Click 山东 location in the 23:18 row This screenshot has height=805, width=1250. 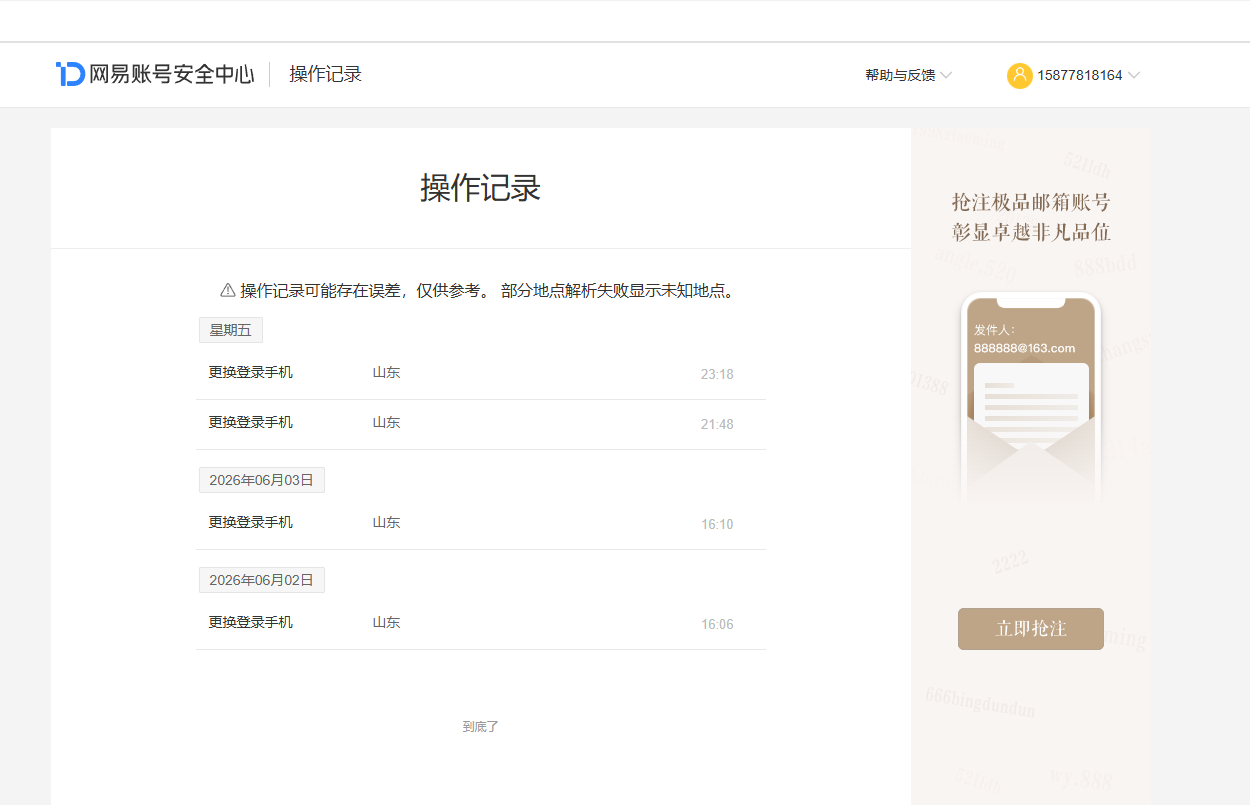[x=386, y=372]
